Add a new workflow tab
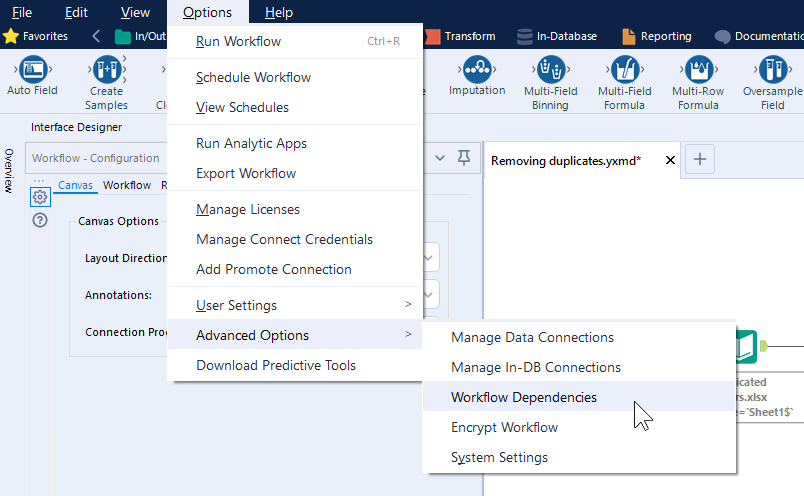This screenshot has width=804, height=496. pos(700,159)
